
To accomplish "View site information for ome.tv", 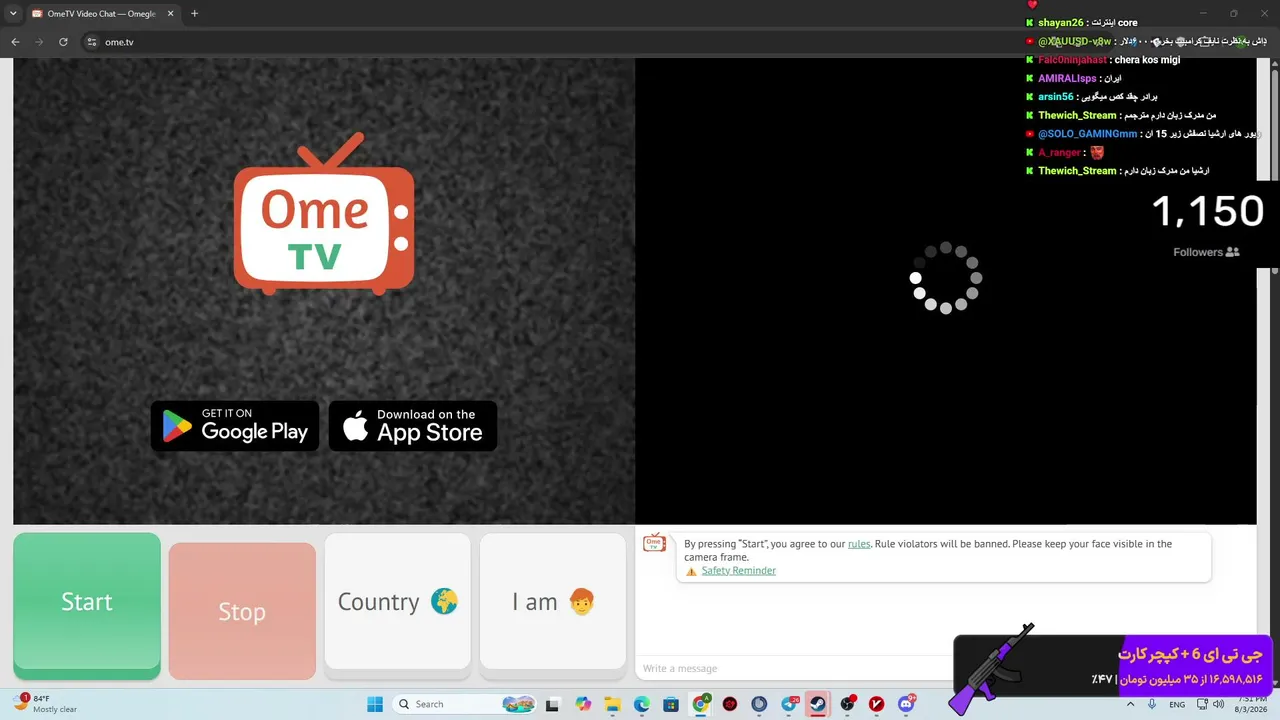I will click(92, 42).
